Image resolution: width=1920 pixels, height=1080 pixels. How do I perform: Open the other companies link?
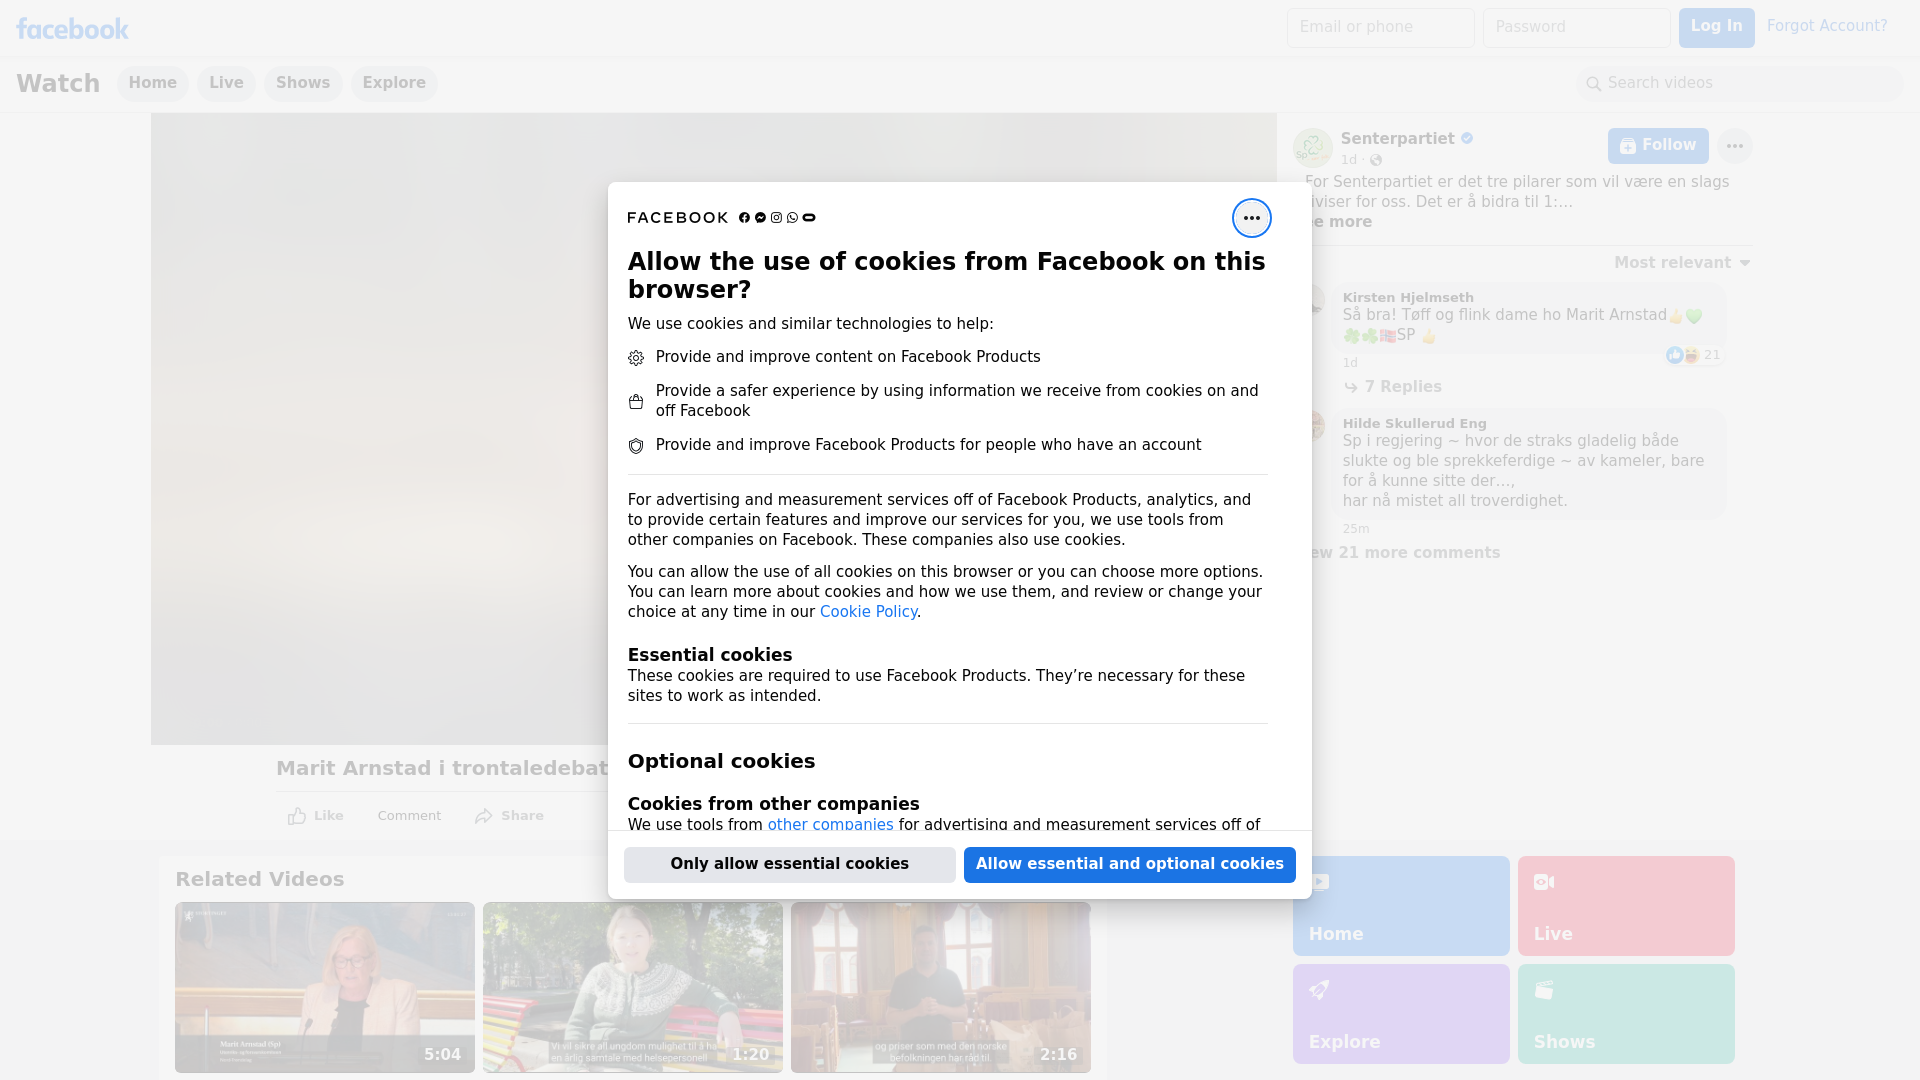830,825
